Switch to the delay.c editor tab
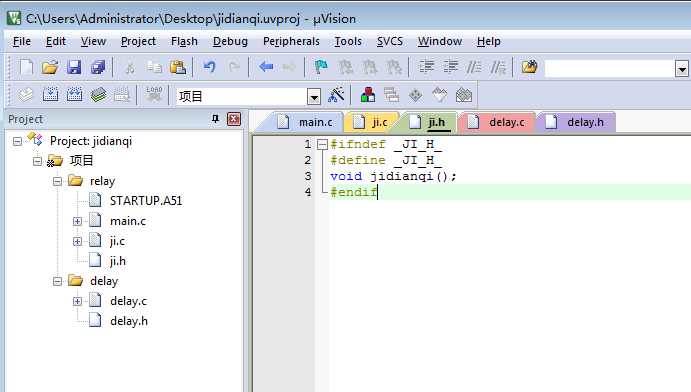 (497, 122)
